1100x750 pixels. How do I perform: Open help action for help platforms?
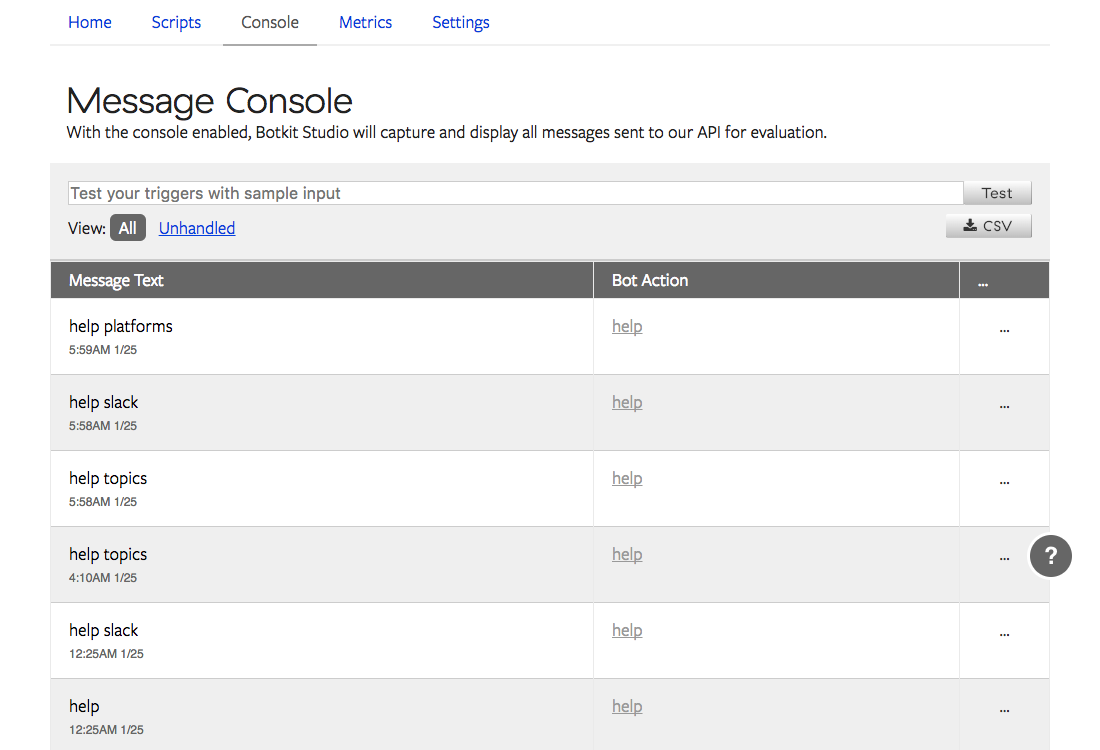point(627,326)
